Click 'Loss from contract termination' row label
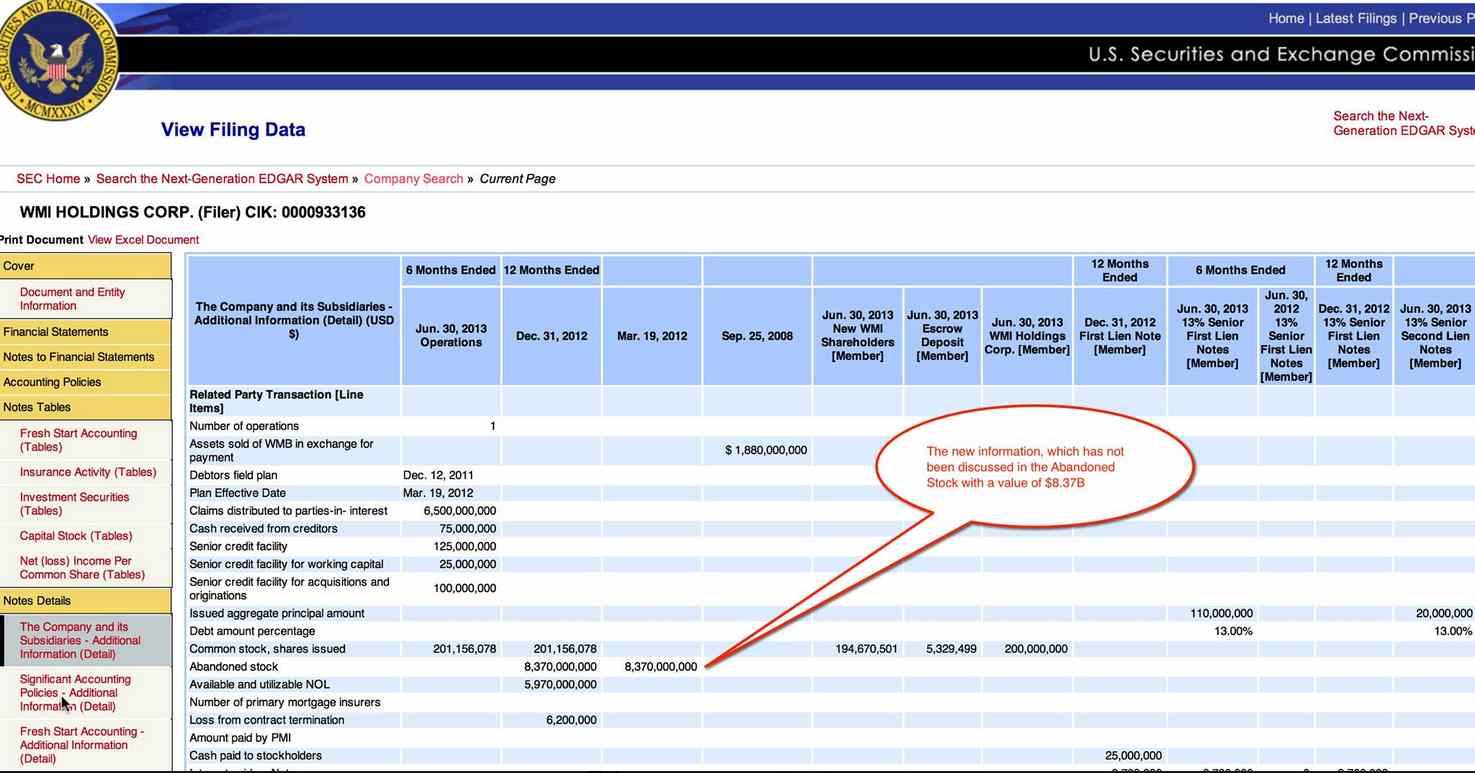Screen dimensions: 1475x773 267,720
